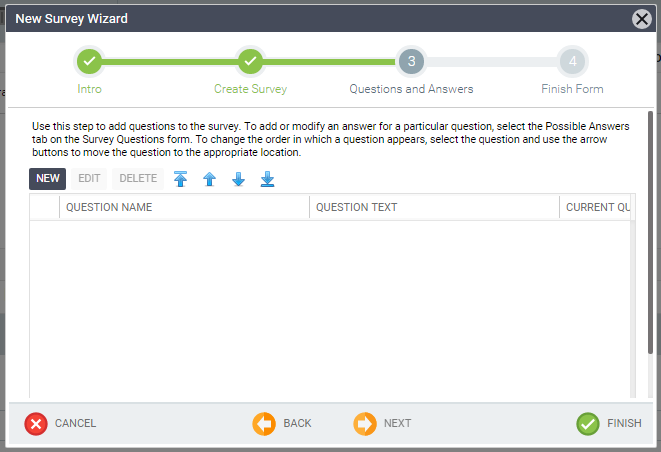Click the green Finish checkmark icon
661x452 pixels.
pos(588,424)
